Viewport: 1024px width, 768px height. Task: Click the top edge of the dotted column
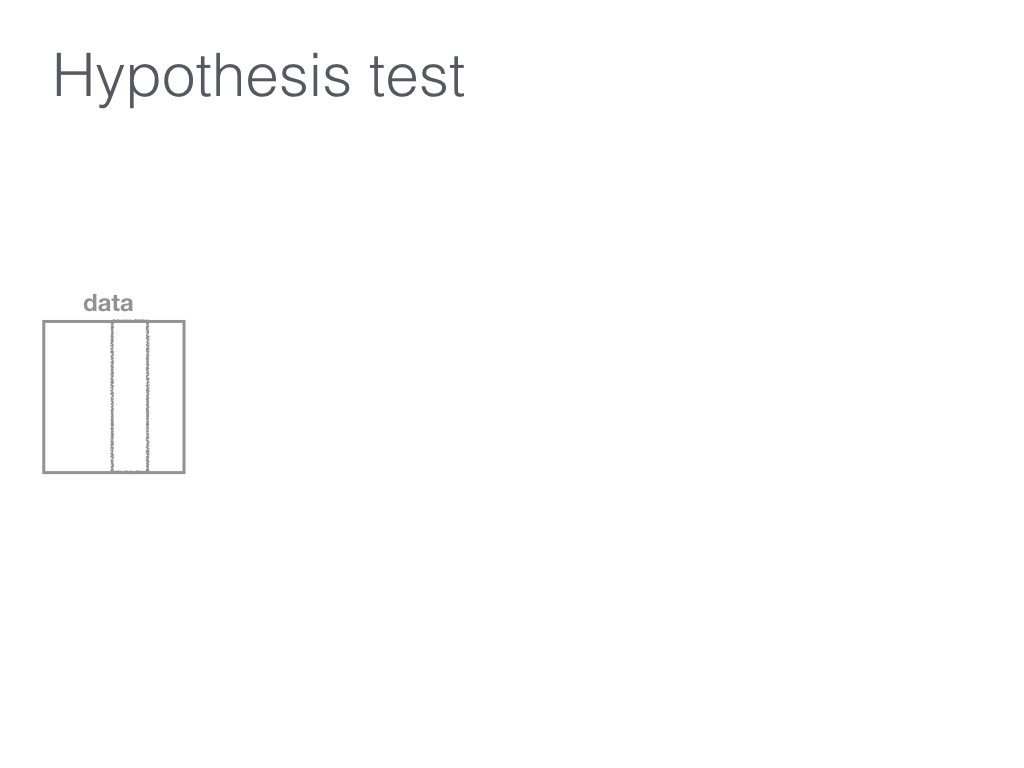130,321
